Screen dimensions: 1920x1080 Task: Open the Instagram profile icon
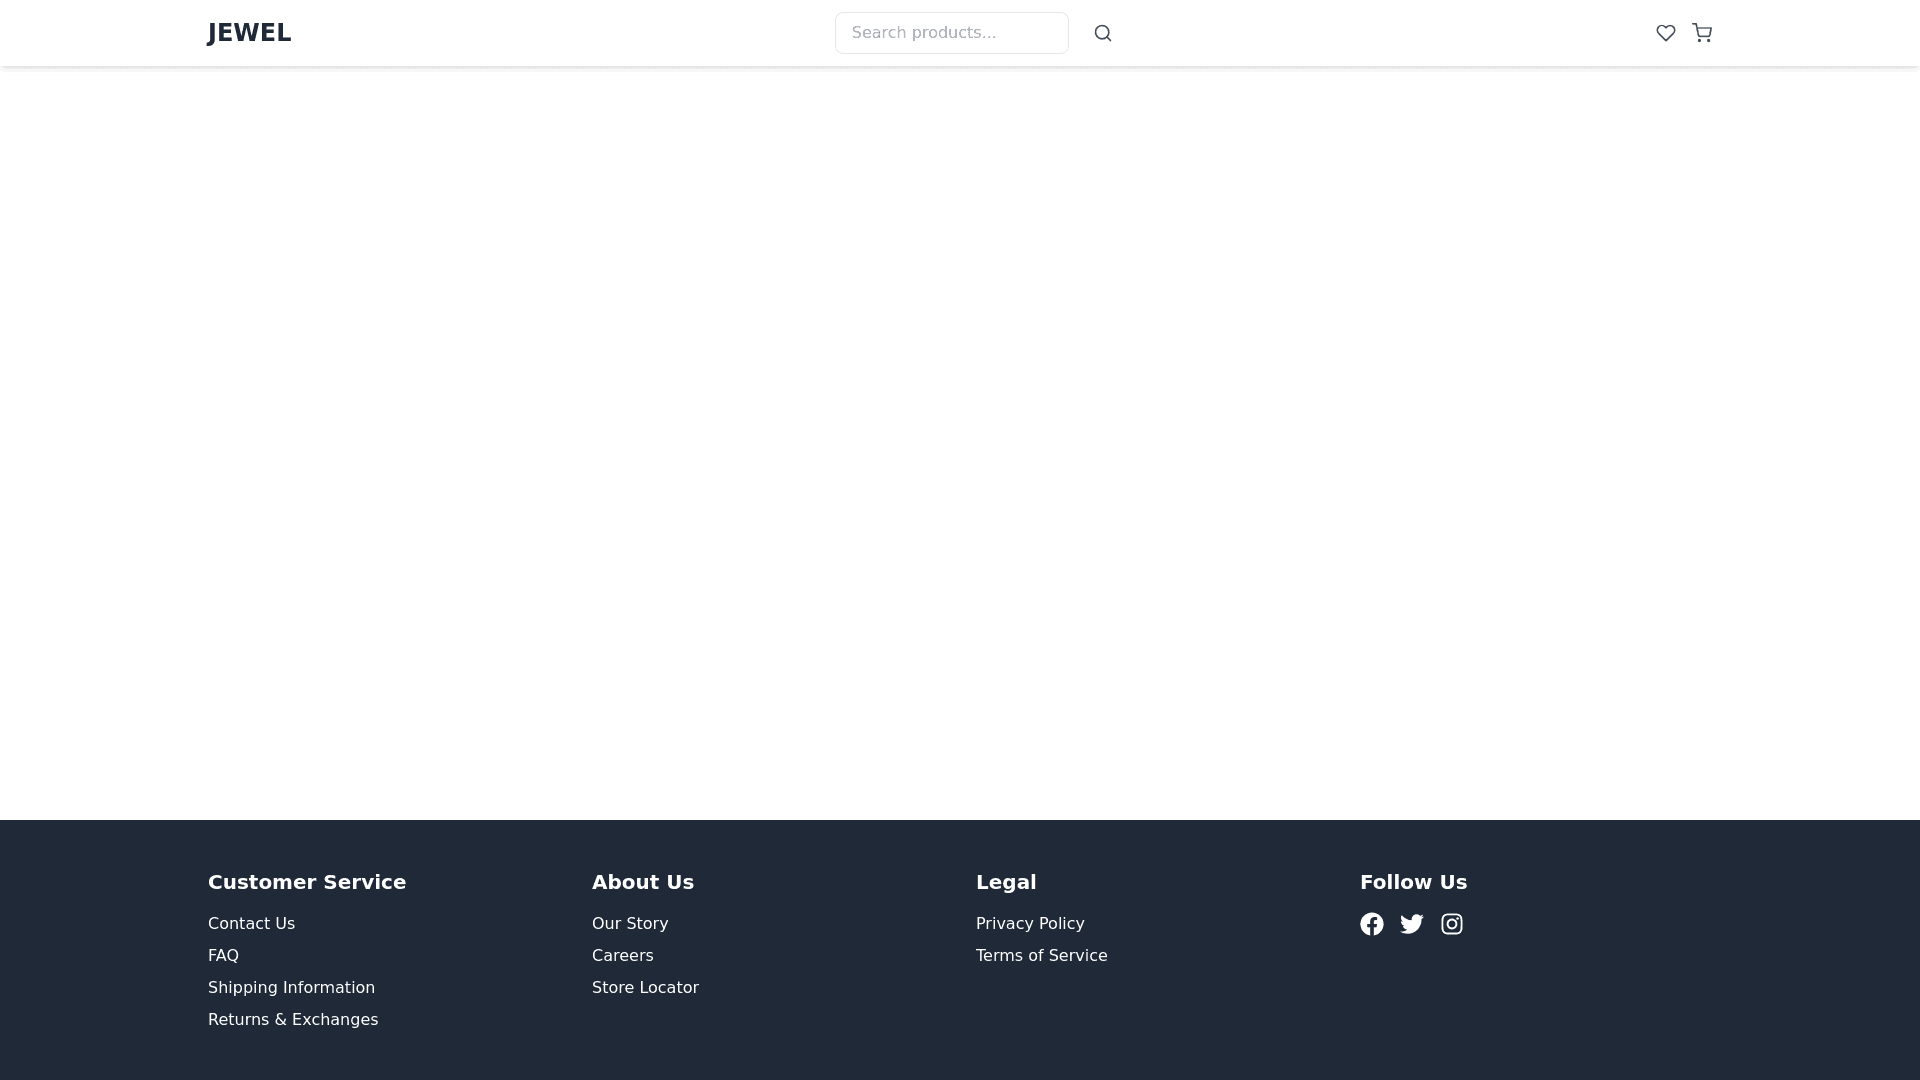1451,924
